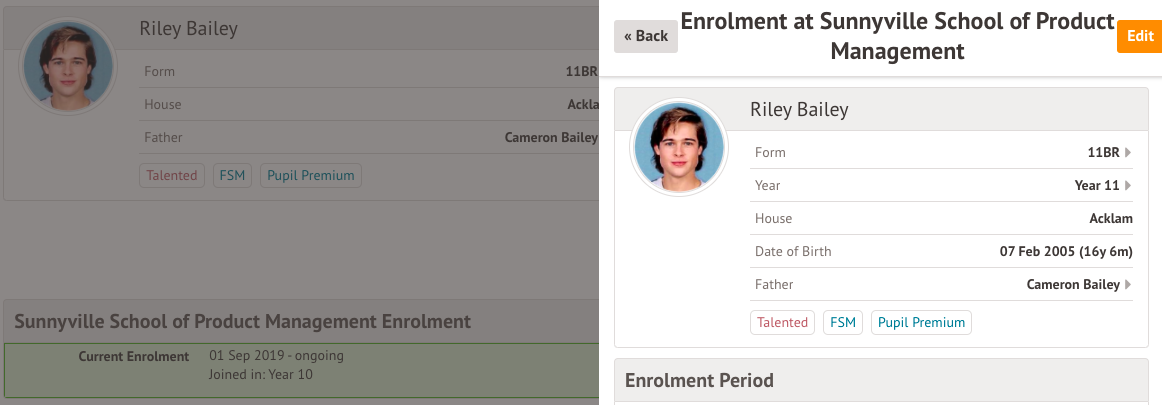
Task: Click the background Father Cameron Bailey row
Action: click(x=370, y=138)
